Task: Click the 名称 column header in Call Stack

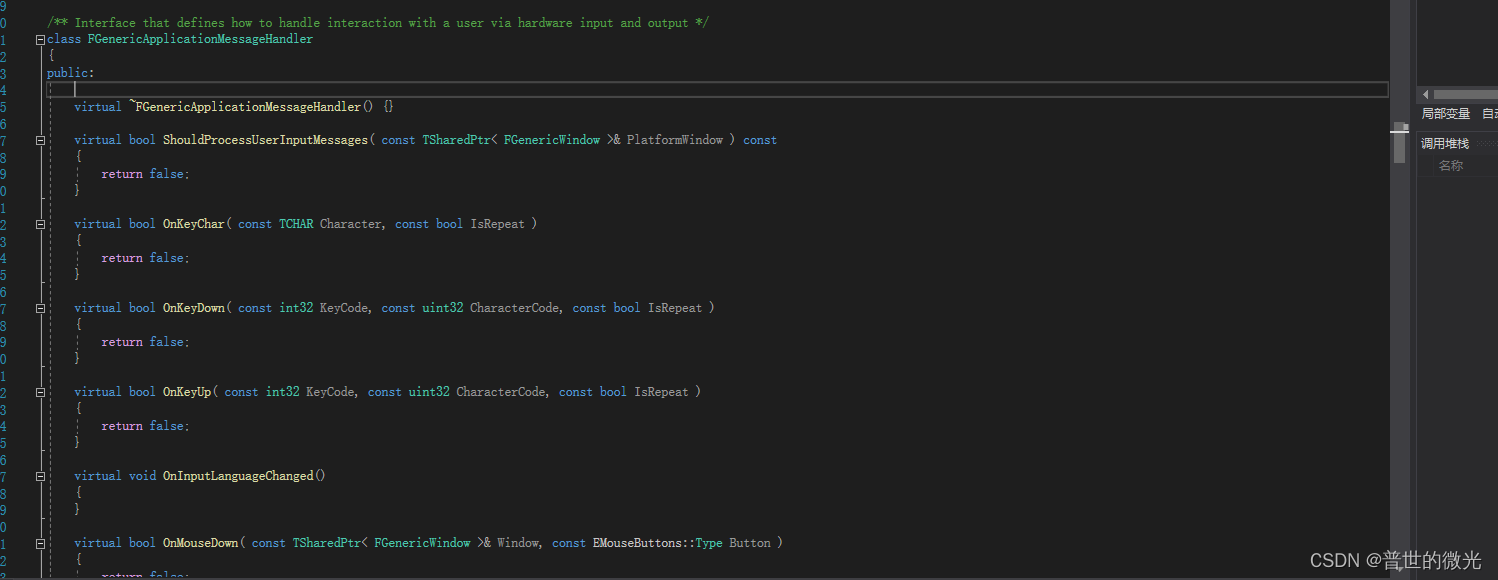Action: click(x=1451, y=165)
